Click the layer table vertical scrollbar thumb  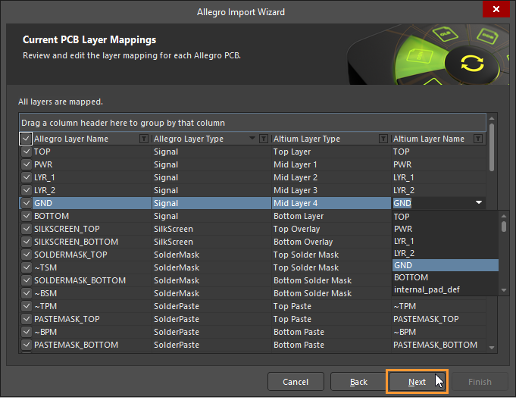coord(492,147)
